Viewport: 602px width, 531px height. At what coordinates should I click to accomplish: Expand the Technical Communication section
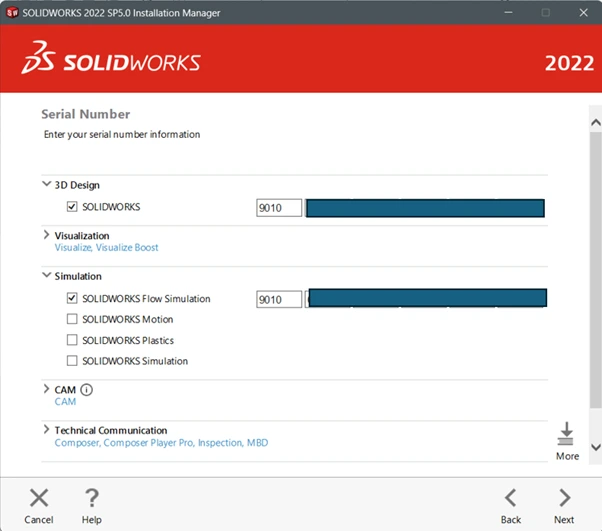[46, 429]
